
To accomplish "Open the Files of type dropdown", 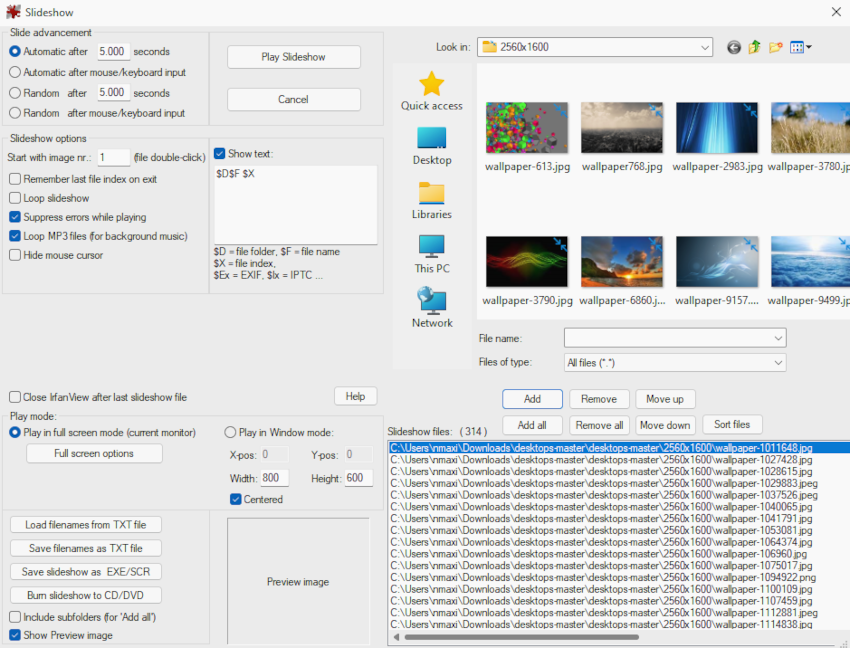I will point(778,363).
